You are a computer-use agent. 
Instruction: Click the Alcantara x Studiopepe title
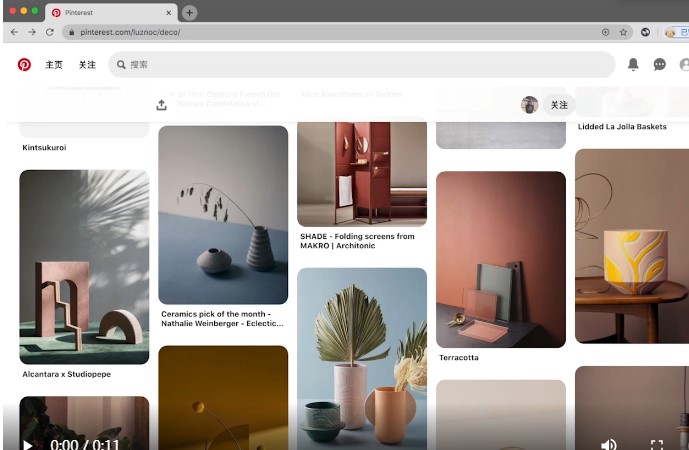(66, 374)
